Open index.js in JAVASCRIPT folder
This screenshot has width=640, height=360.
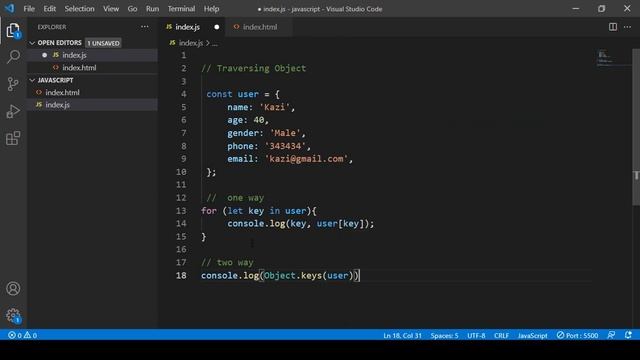coord(92,105)
